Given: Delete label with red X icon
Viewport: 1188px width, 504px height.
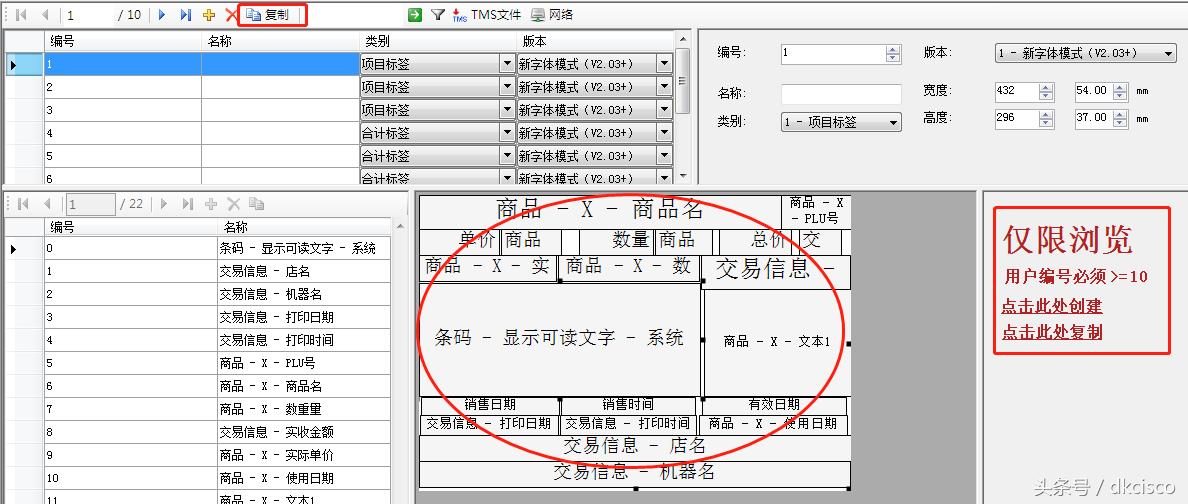Looking at the screenshot, I should pos(231,14).
